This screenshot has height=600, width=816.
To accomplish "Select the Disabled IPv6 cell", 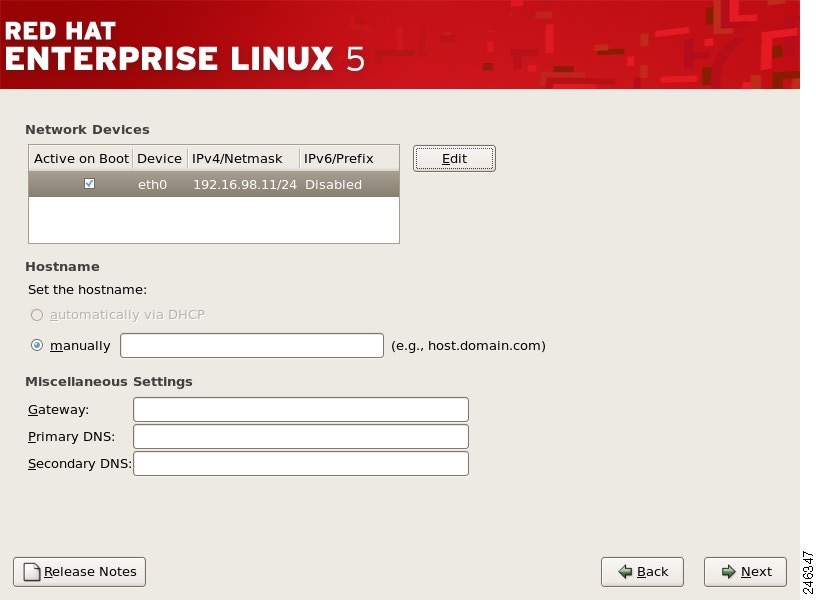I will click(333, 184).
